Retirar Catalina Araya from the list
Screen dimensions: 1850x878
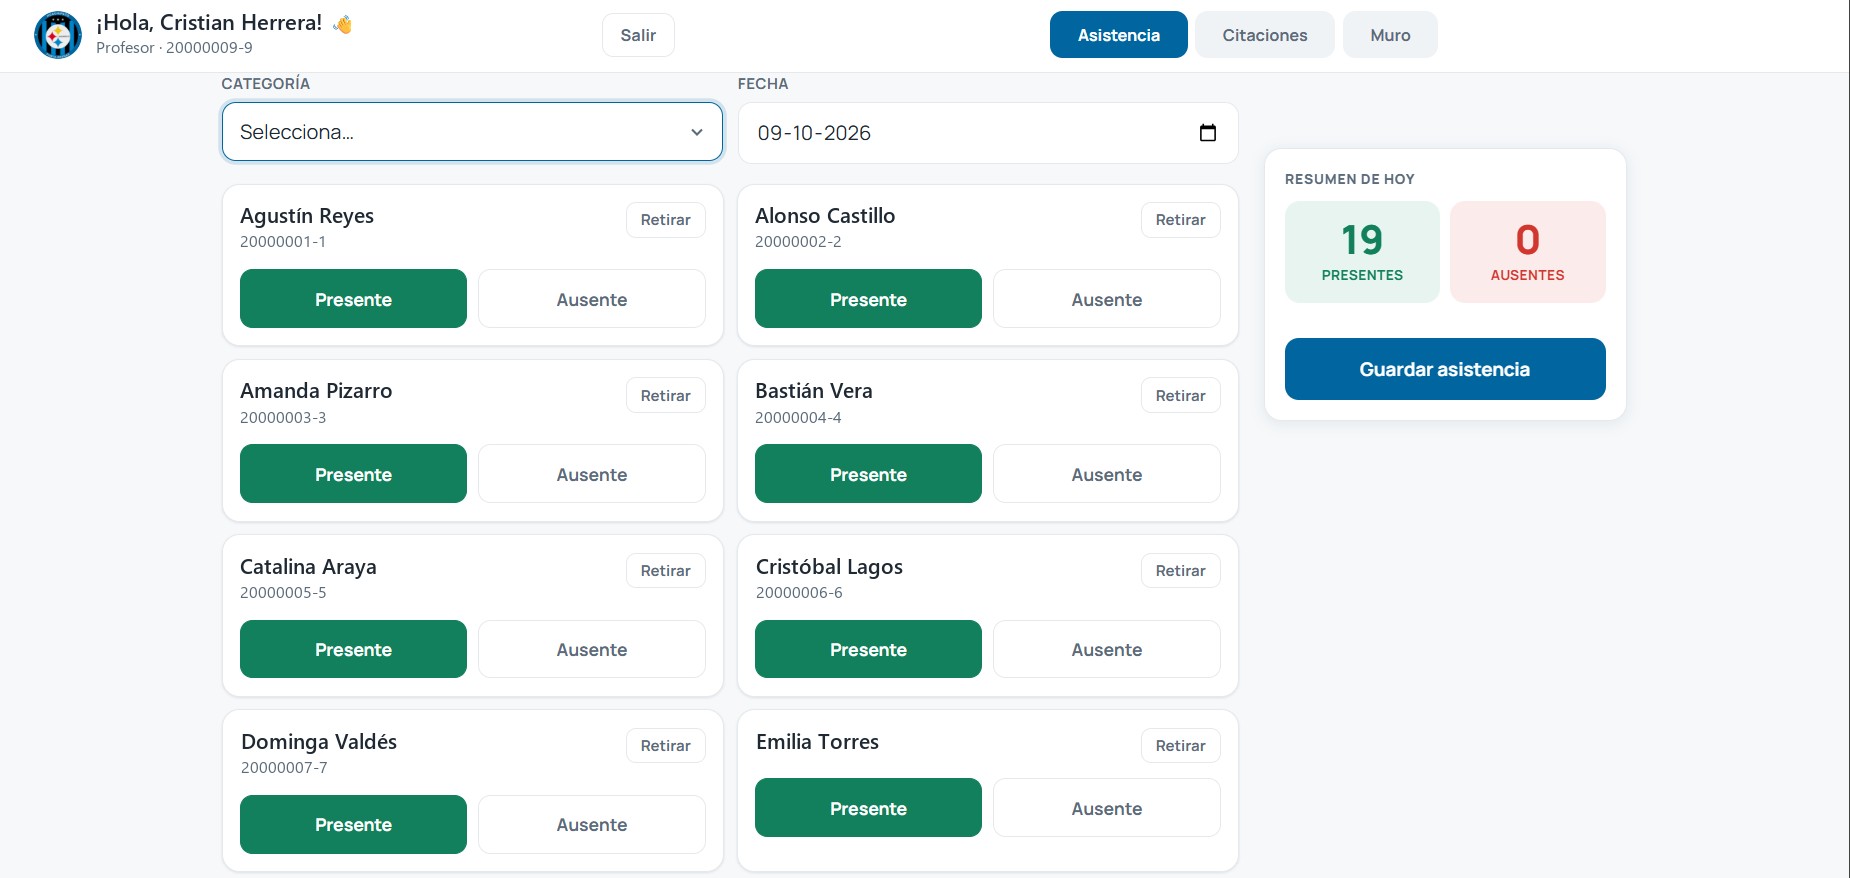666,571
